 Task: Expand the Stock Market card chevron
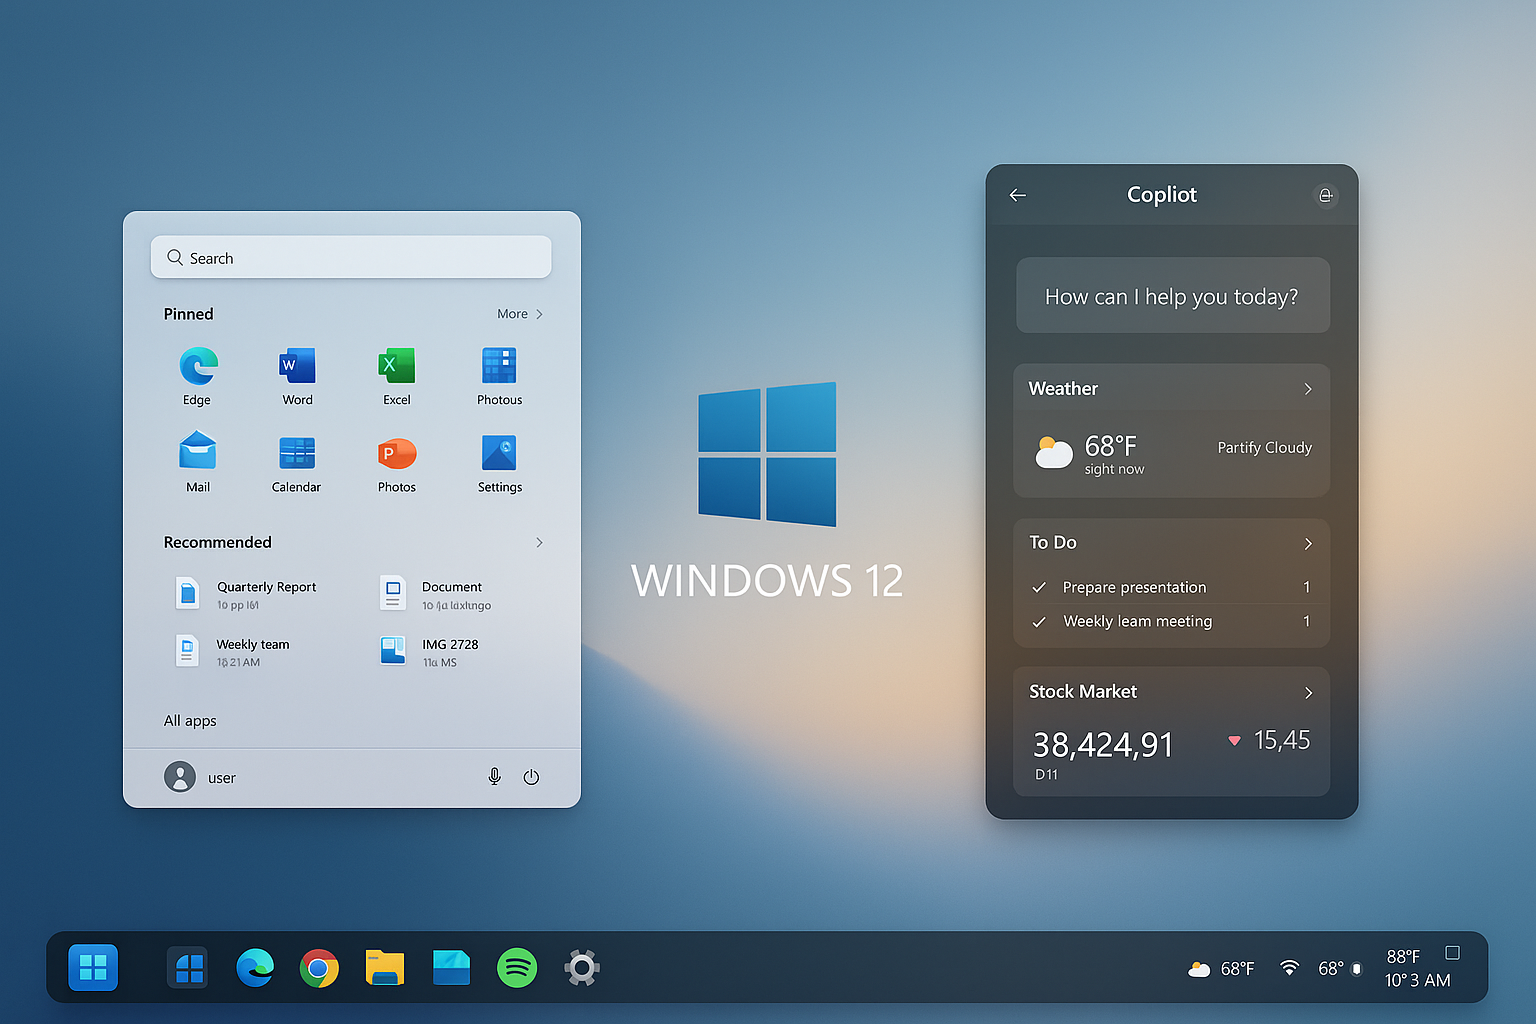[1308, 693]
